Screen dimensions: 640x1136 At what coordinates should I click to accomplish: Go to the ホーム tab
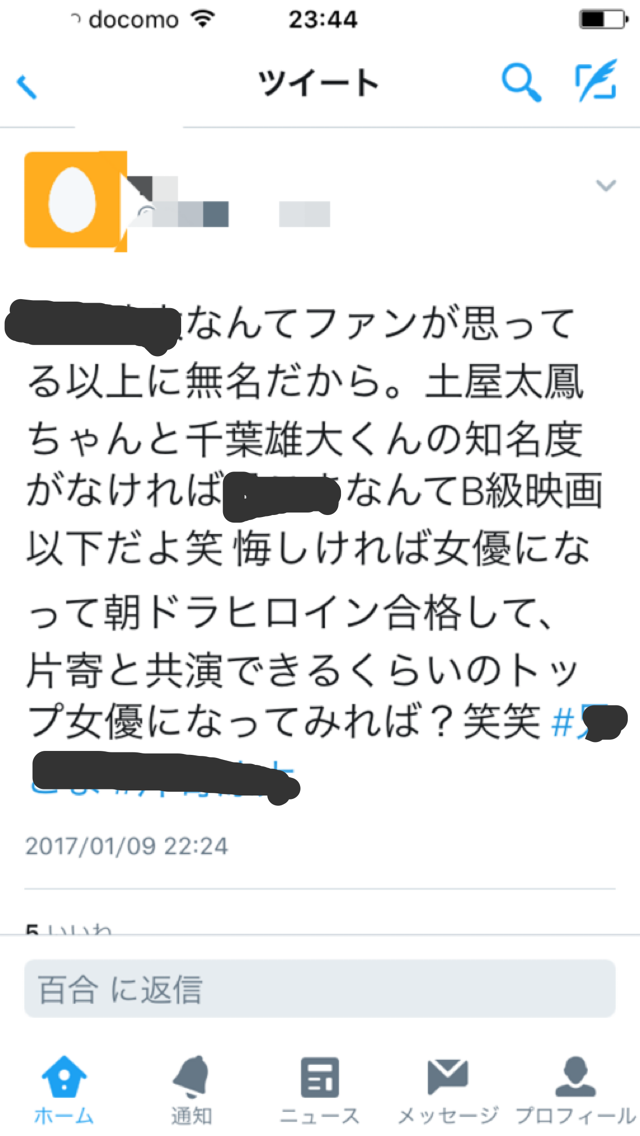(64, 1088)
